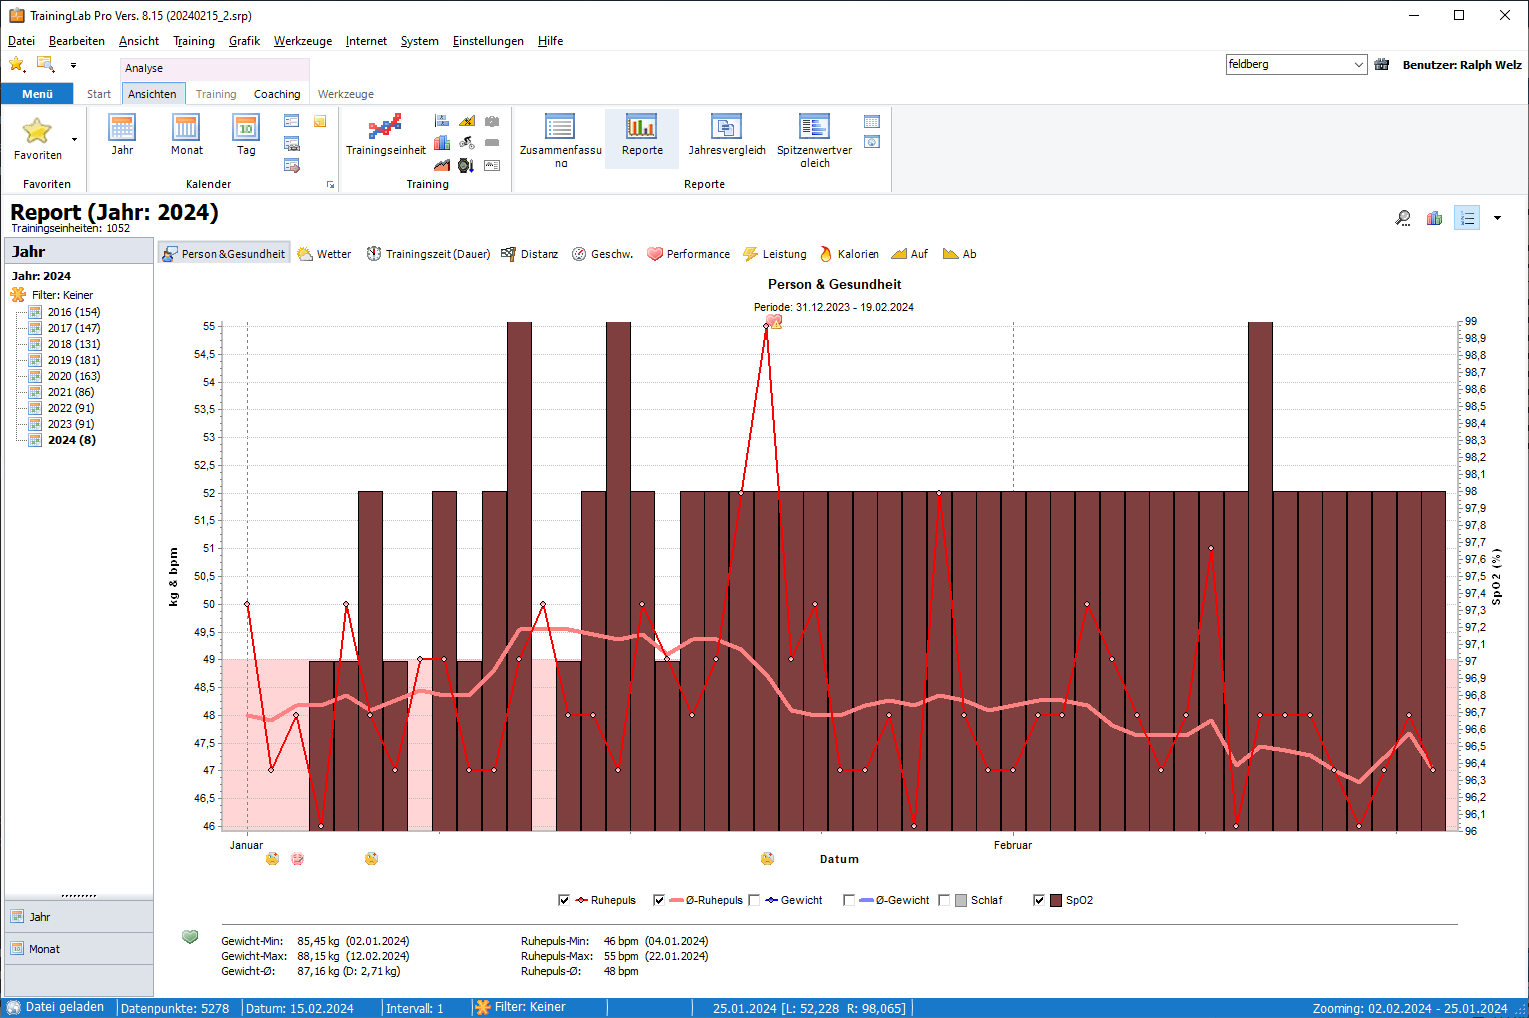Open the Einstellungen menu
The image size is (1529, 1018).
[488, 41]
